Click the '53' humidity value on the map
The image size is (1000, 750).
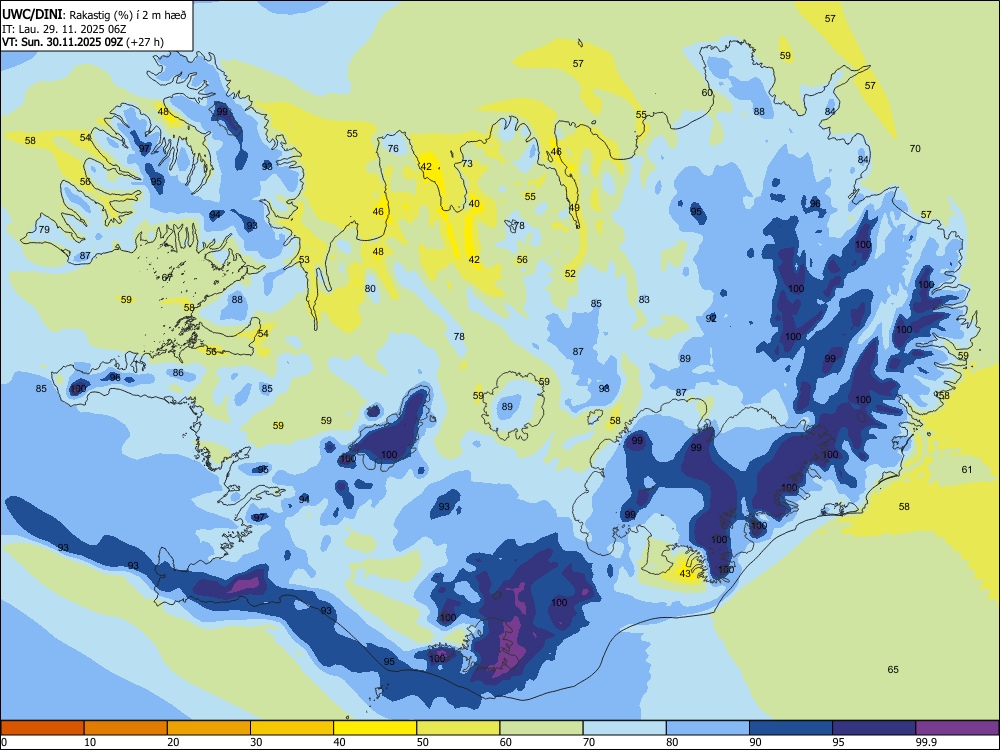(x=304, y=260)
